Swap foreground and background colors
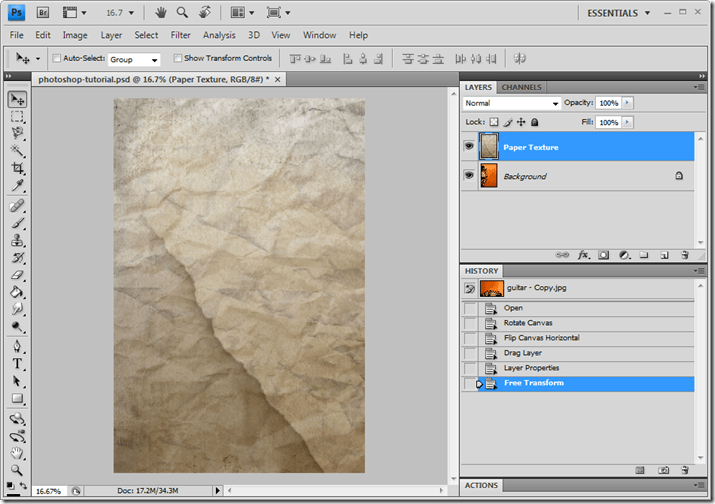This screenshot has width=715, height=504. click(23, 486)
